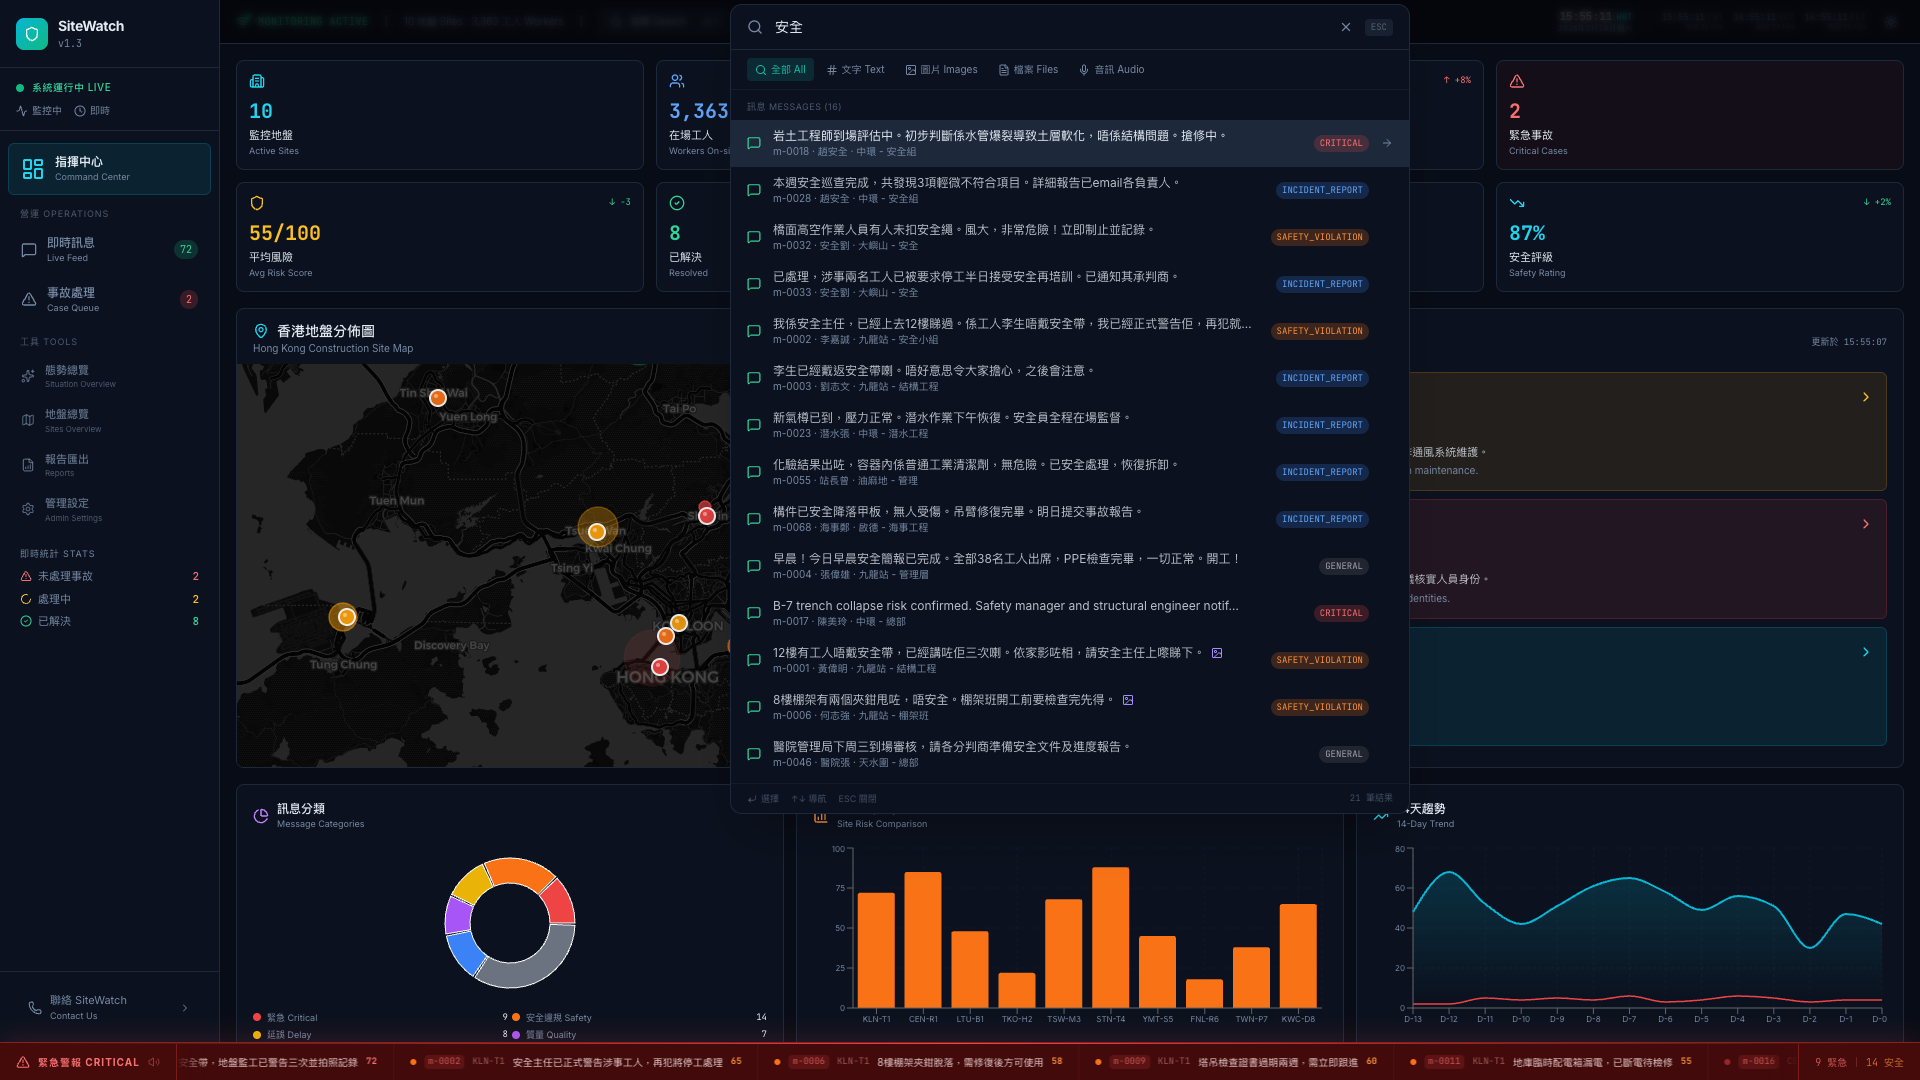
Task: Expand the blue alert card chevron
Action: coord(1865,652)
